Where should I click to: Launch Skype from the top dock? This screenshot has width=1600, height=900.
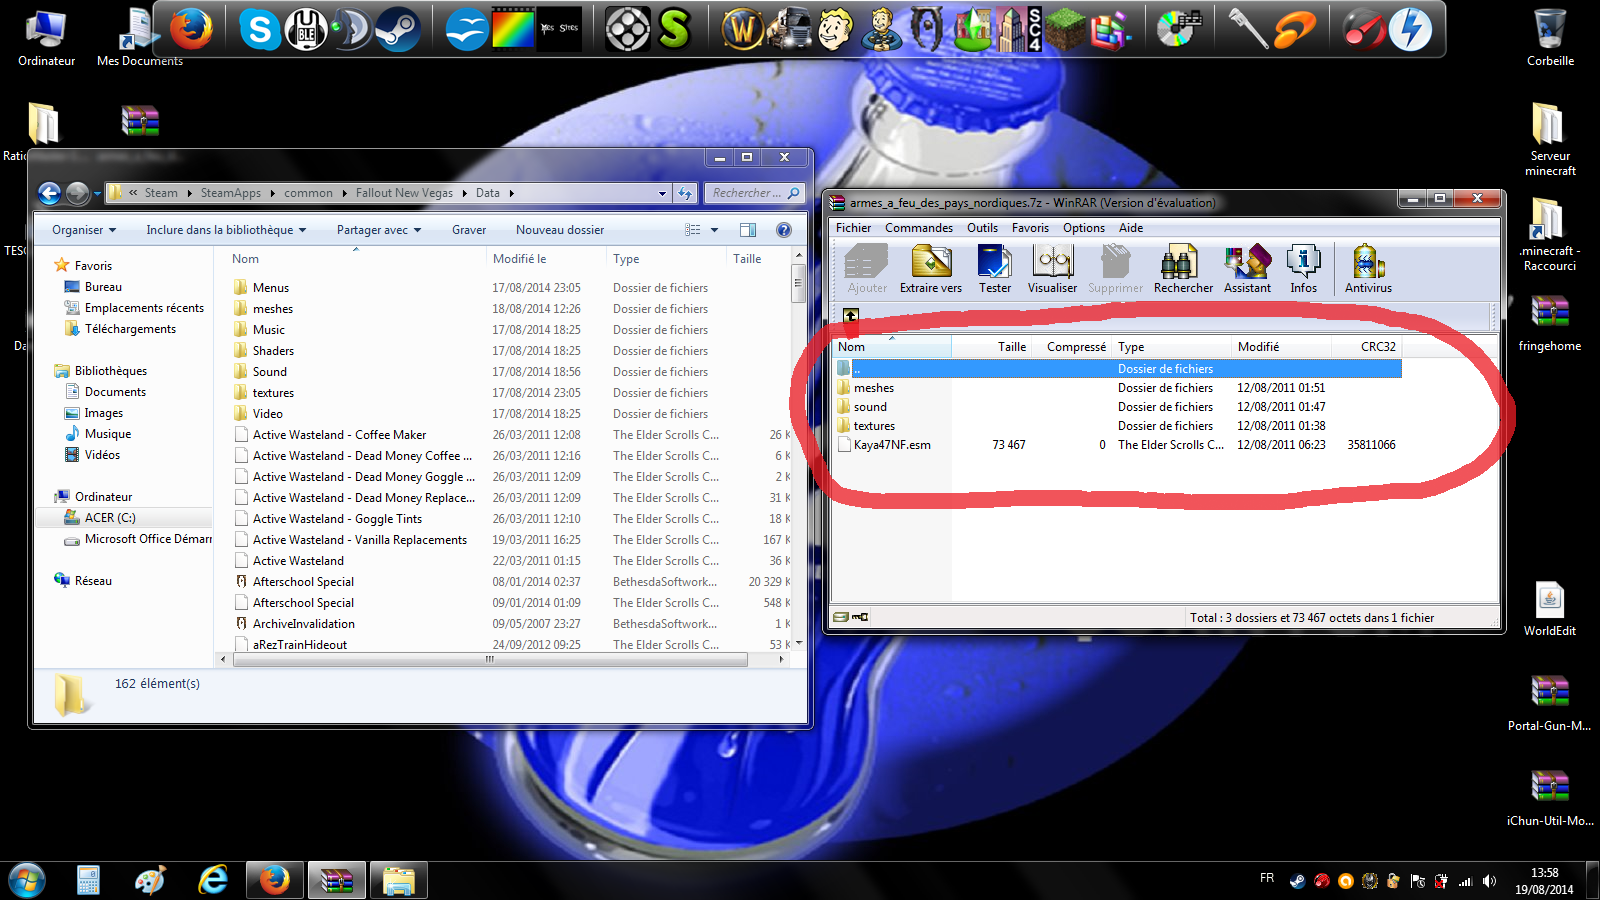[260, 29]
